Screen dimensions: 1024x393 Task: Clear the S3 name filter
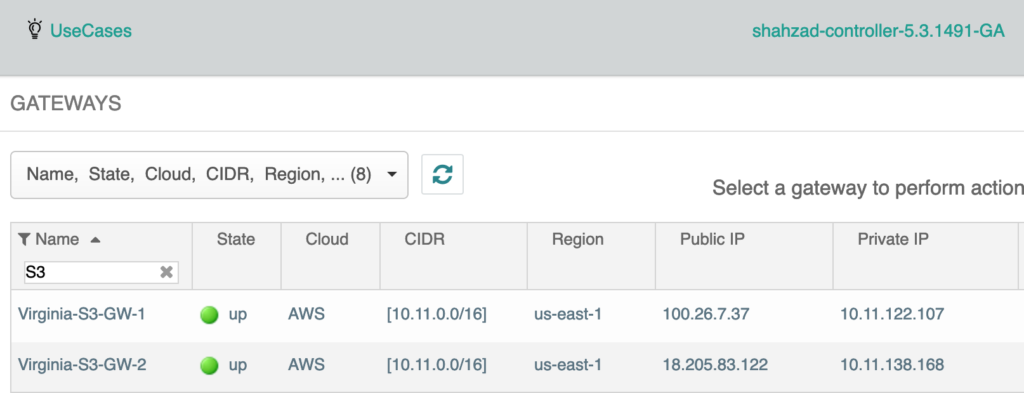[x=167, y=272]
